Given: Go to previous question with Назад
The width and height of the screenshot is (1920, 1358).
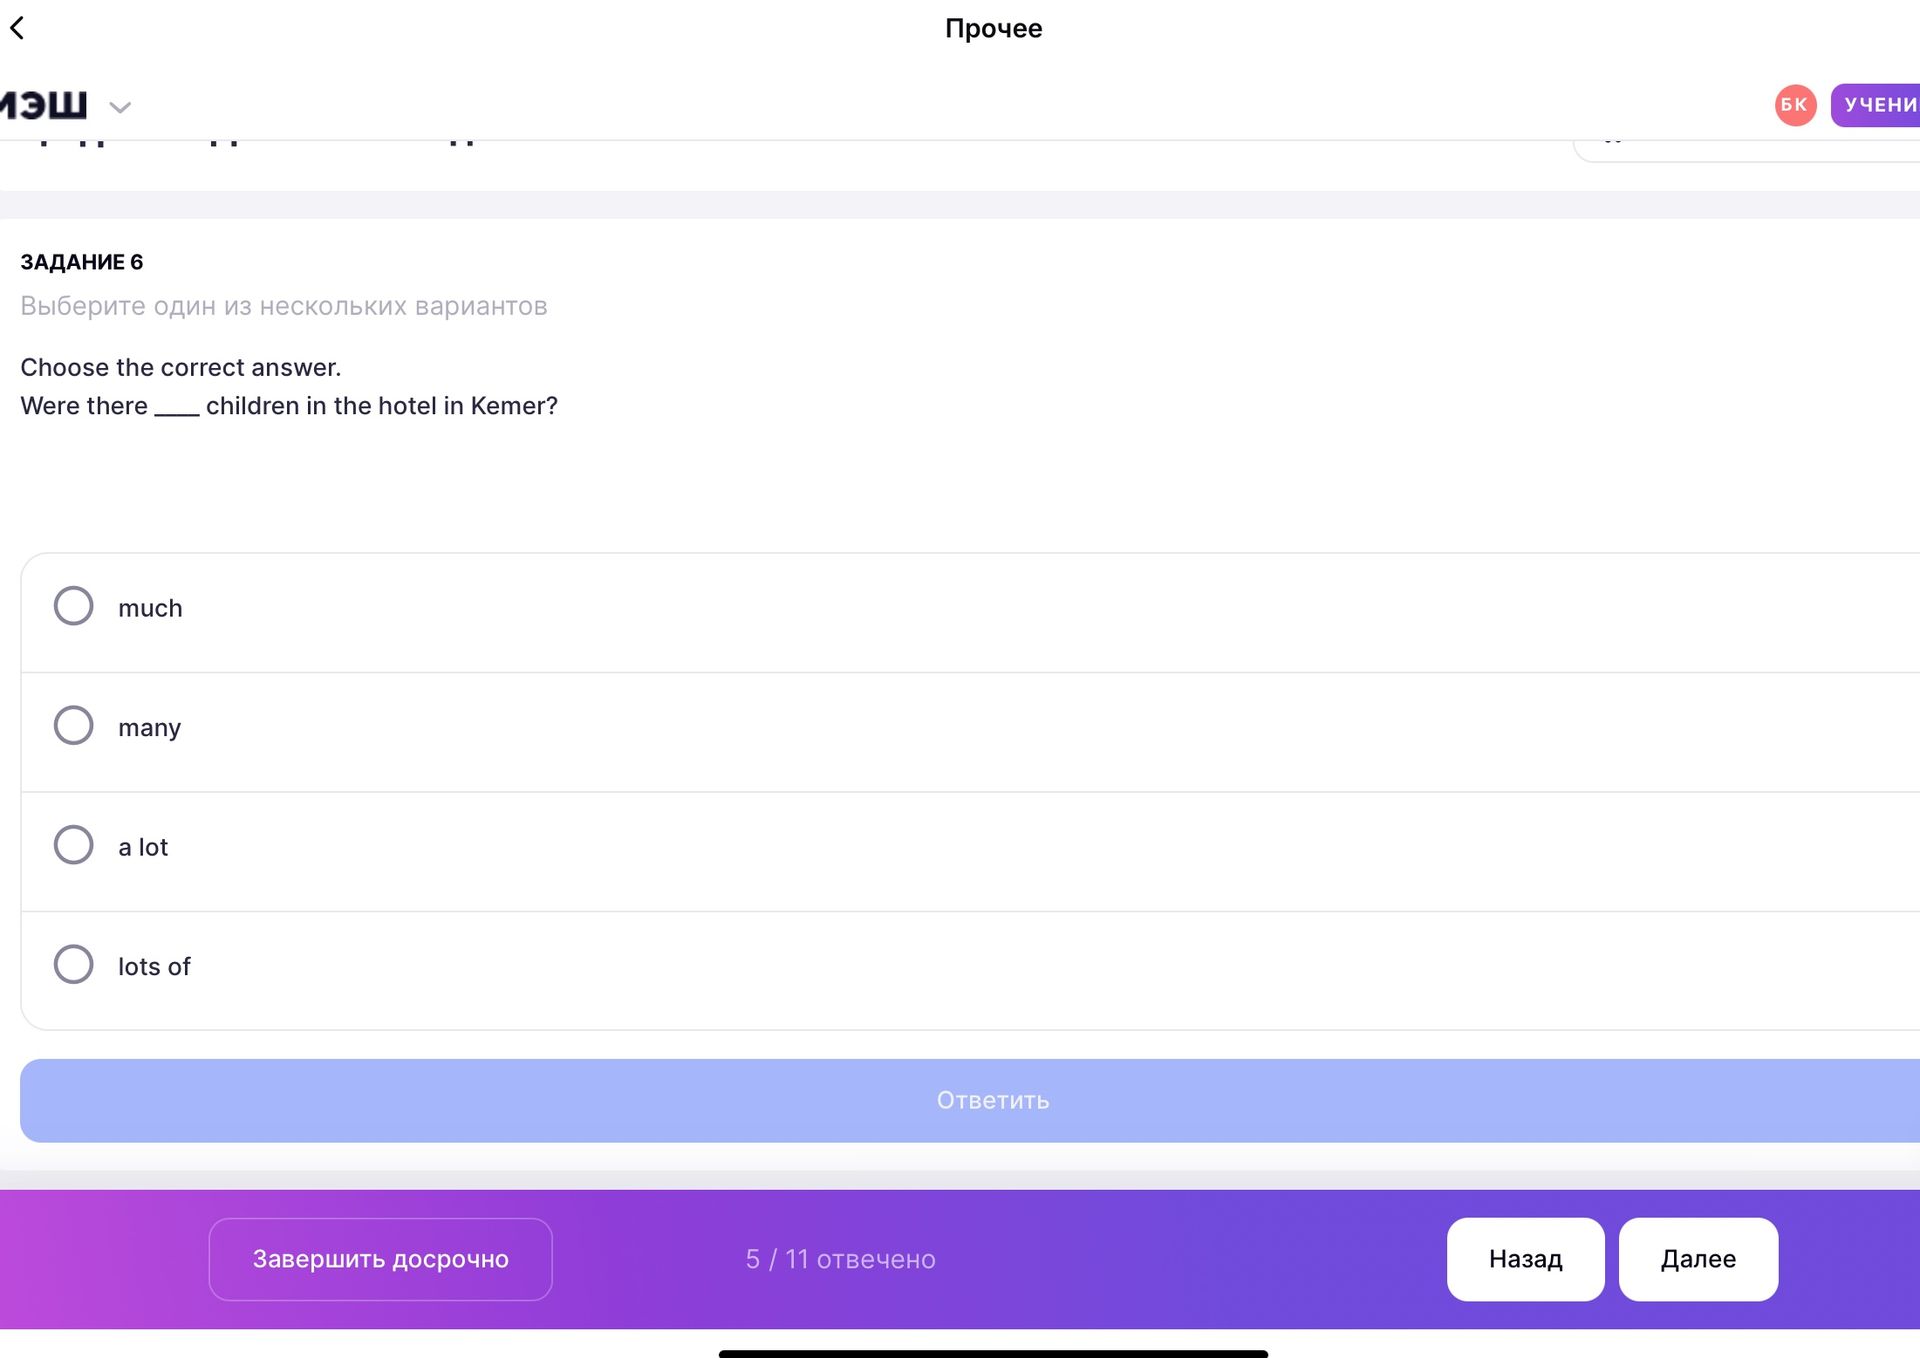Looking at the screenshot, I should pos(1525,1259).
